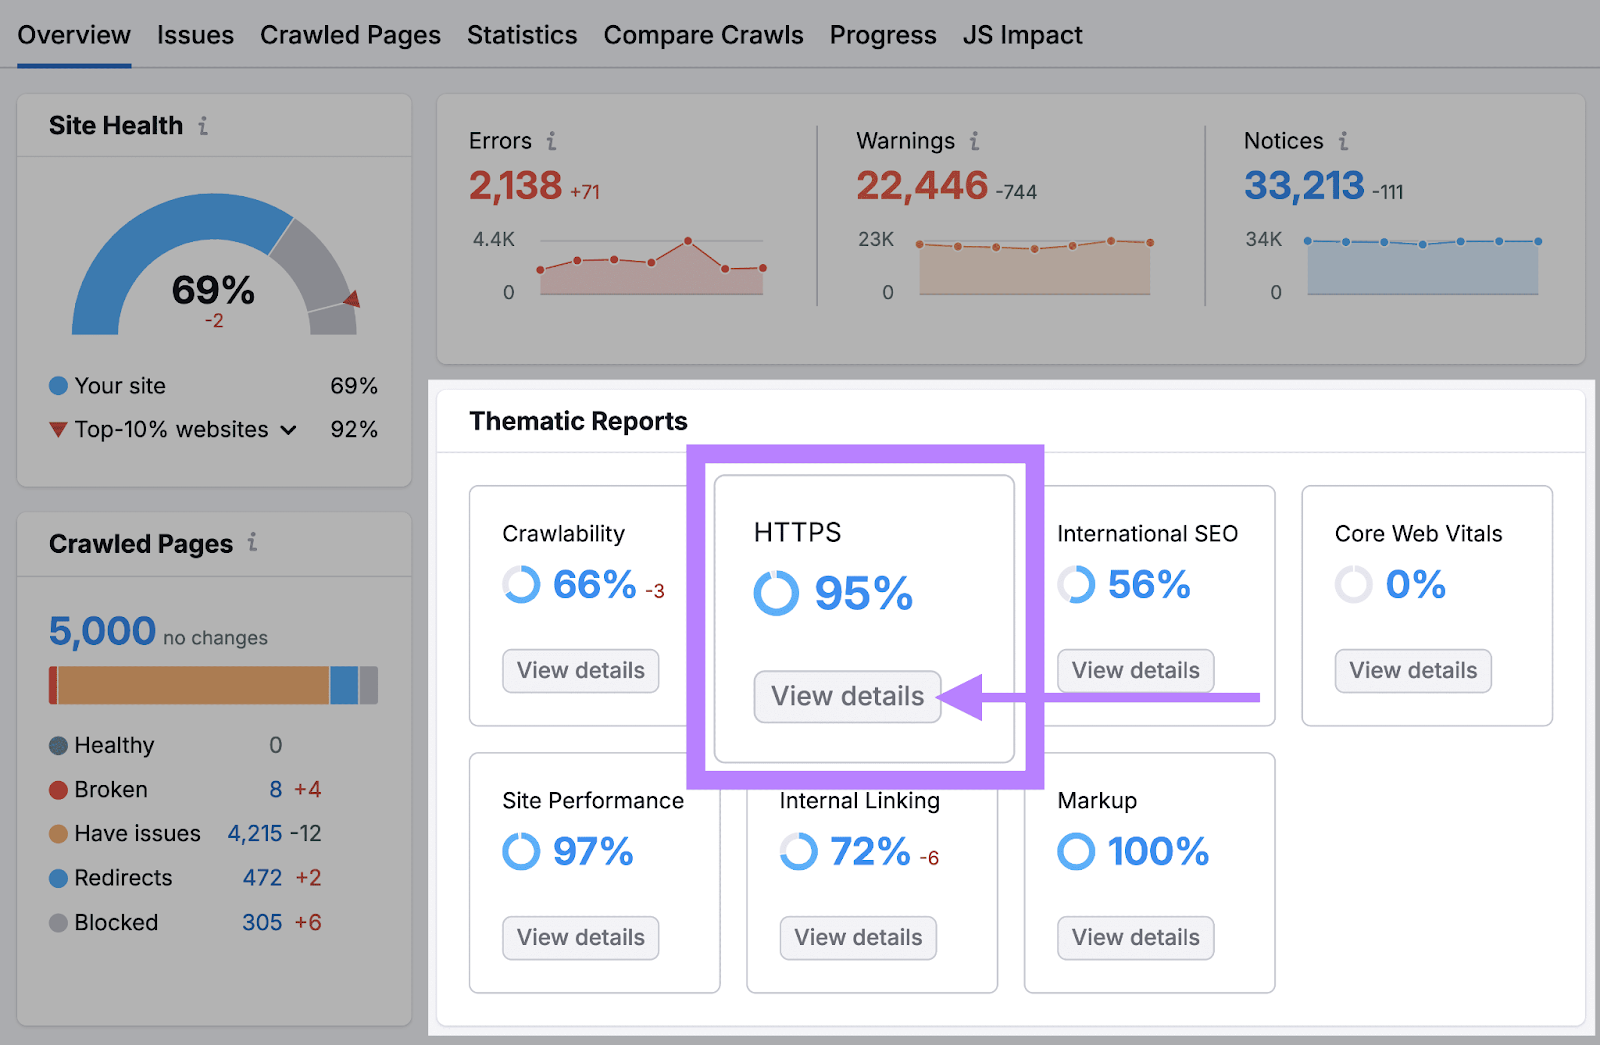This screenshot has width=1600, height=1045.
Task: Click the Warnings trend chart
Action: pyautogui.click(x=1035, y=267)
